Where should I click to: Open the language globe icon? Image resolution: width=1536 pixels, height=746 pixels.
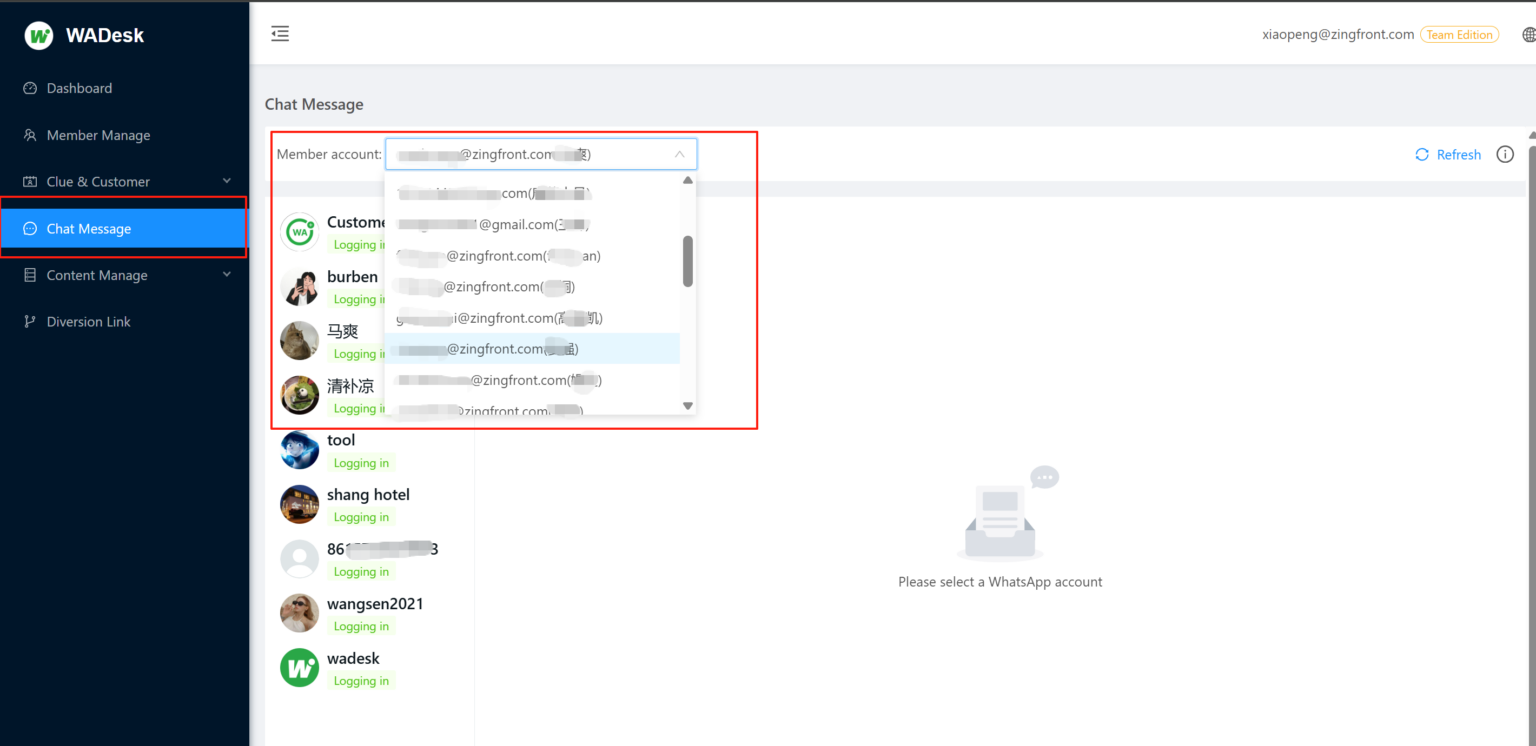pos(1528,35)
